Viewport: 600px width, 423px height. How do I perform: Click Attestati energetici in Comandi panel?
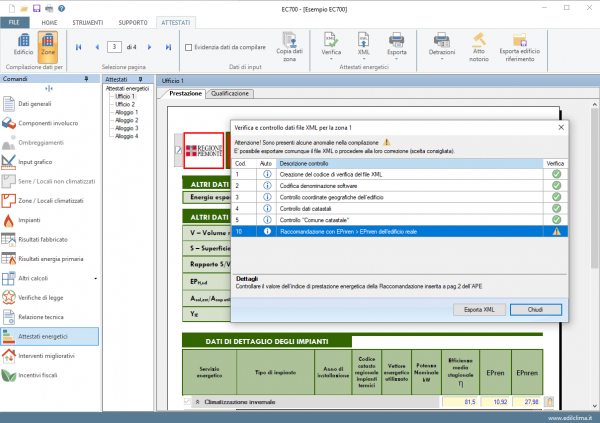tap(50, 336)
